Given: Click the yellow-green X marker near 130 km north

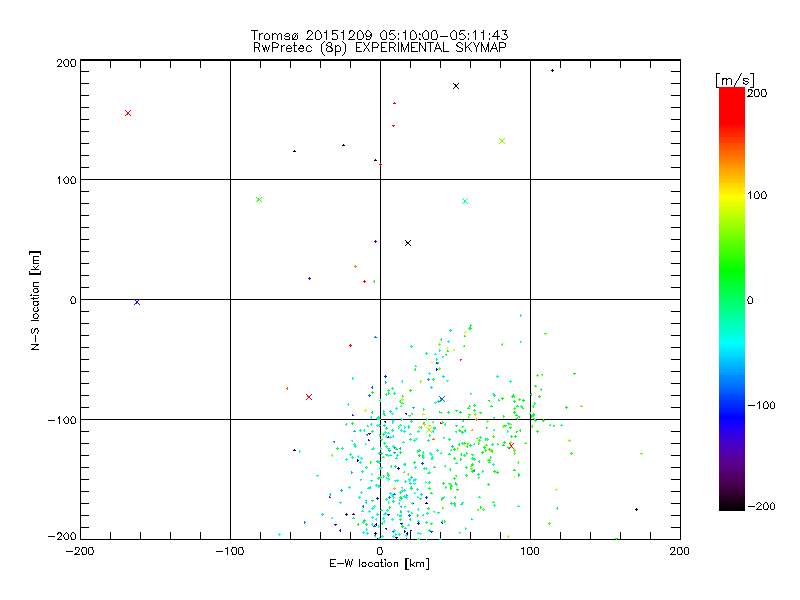Looking at the screenshot, I should coord(502,141).
